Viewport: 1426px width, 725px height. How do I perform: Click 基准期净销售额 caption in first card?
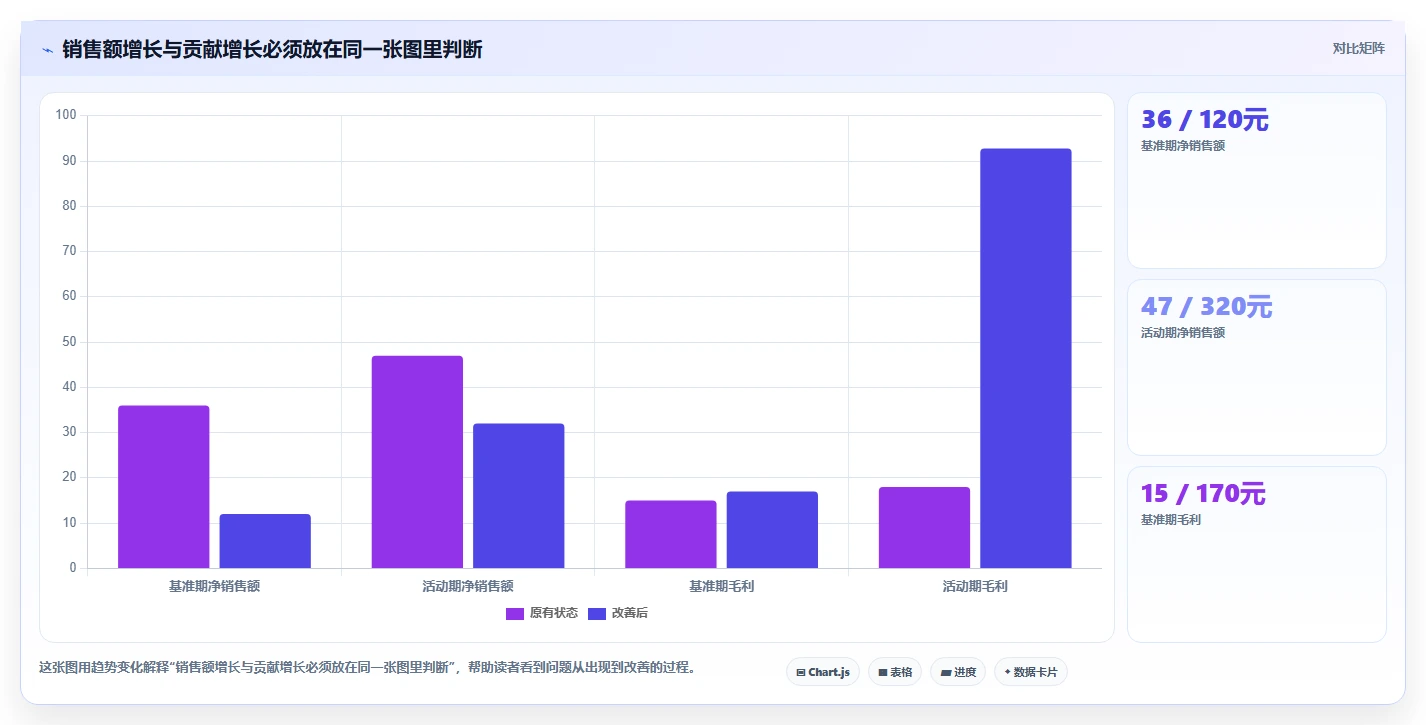click(x=1183, y=146)
